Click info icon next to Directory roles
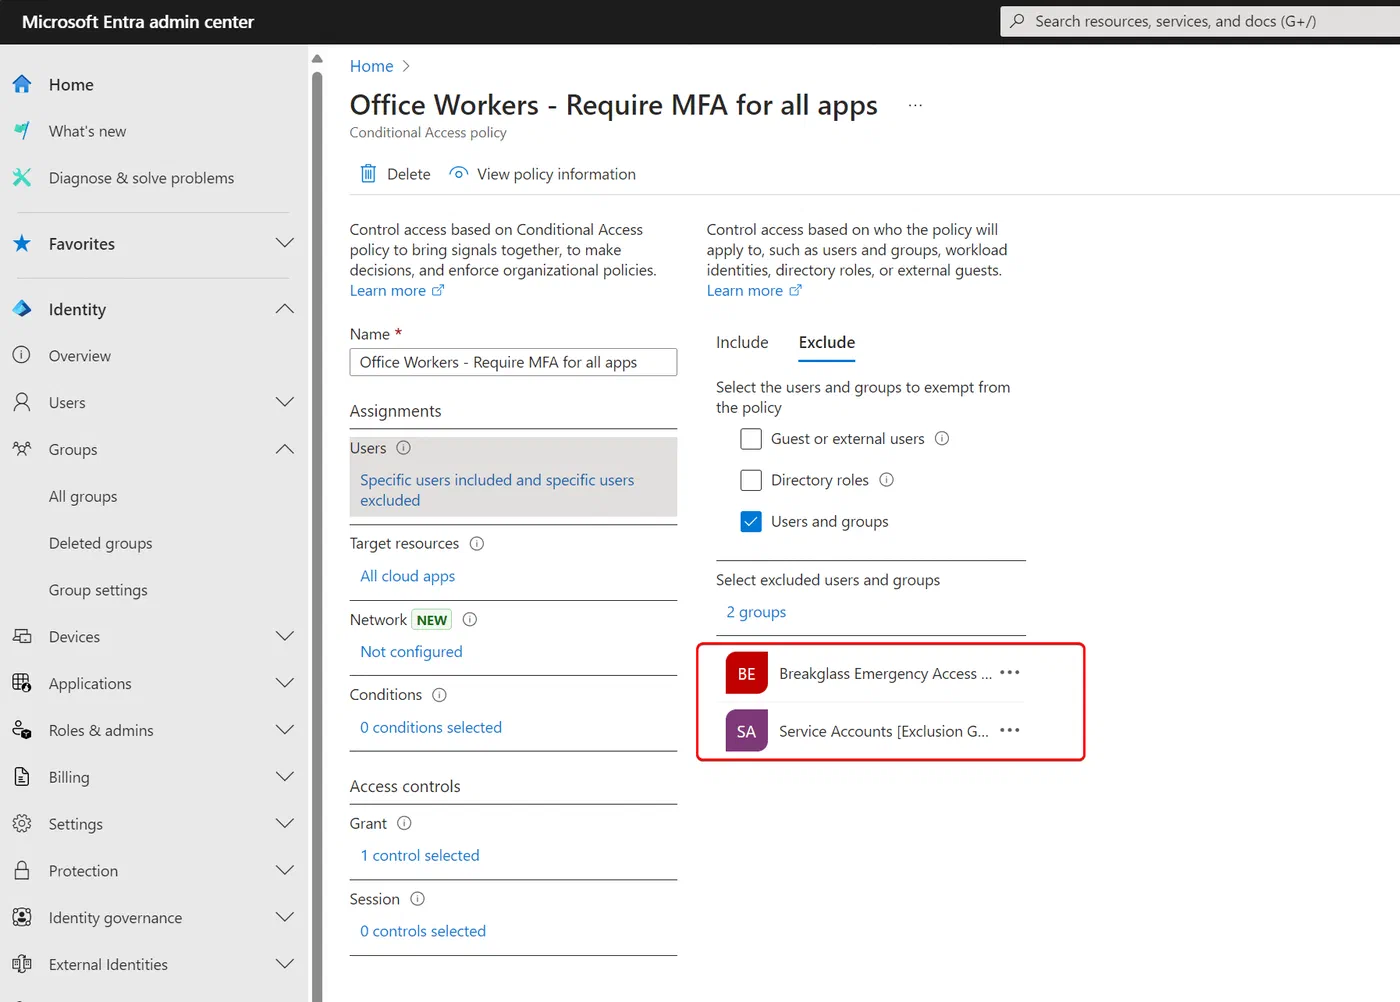This screenshot has height=1002, width=1400. click(x=886, y=480)
